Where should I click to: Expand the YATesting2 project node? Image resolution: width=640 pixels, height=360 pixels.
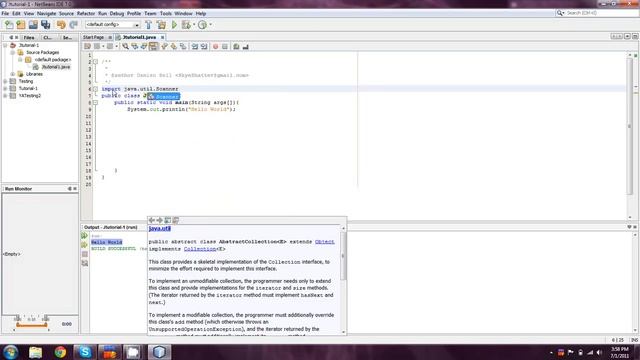click(5, 96)
